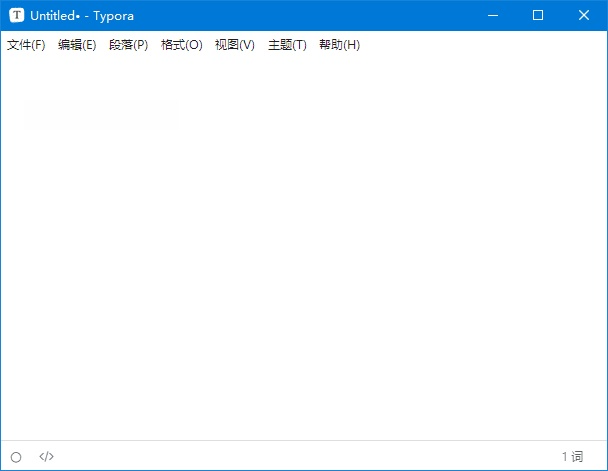Click empty status bar area beside source icon
The width and height of the screenshot is (608, 471).
coord(300,457)
